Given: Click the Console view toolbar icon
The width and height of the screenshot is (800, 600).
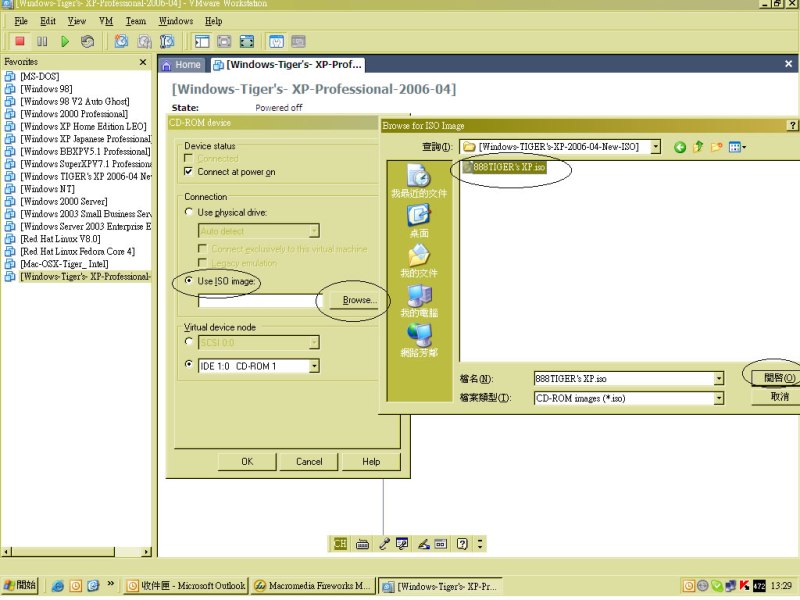Looking at the screenshot, I should coord(298,41).
